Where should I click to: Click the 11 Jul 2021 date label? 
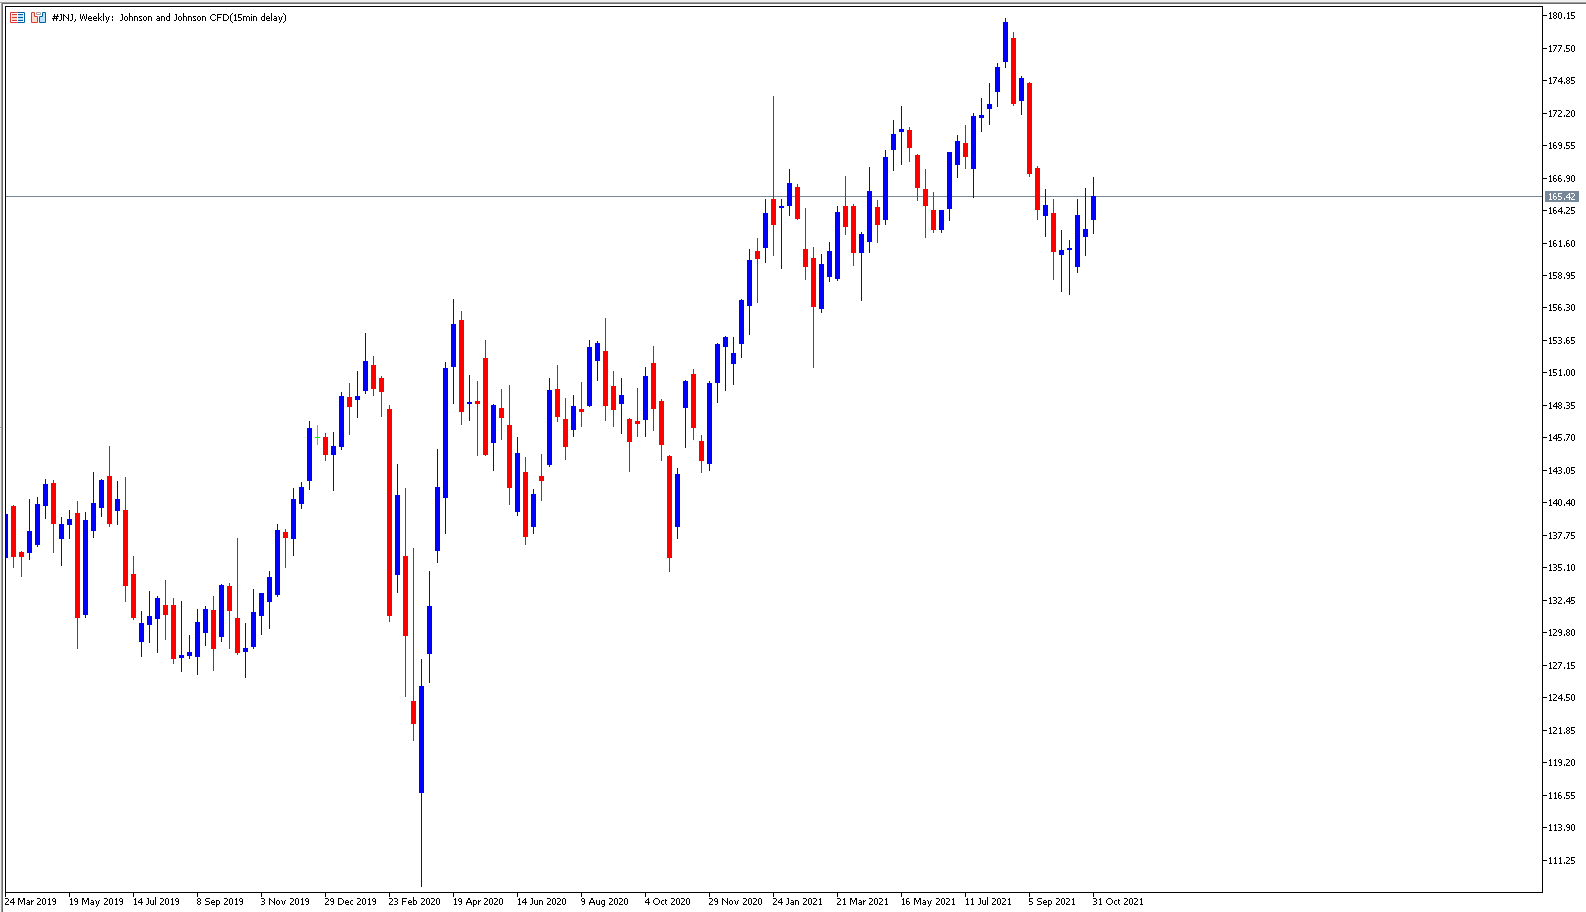pos(988,901)
